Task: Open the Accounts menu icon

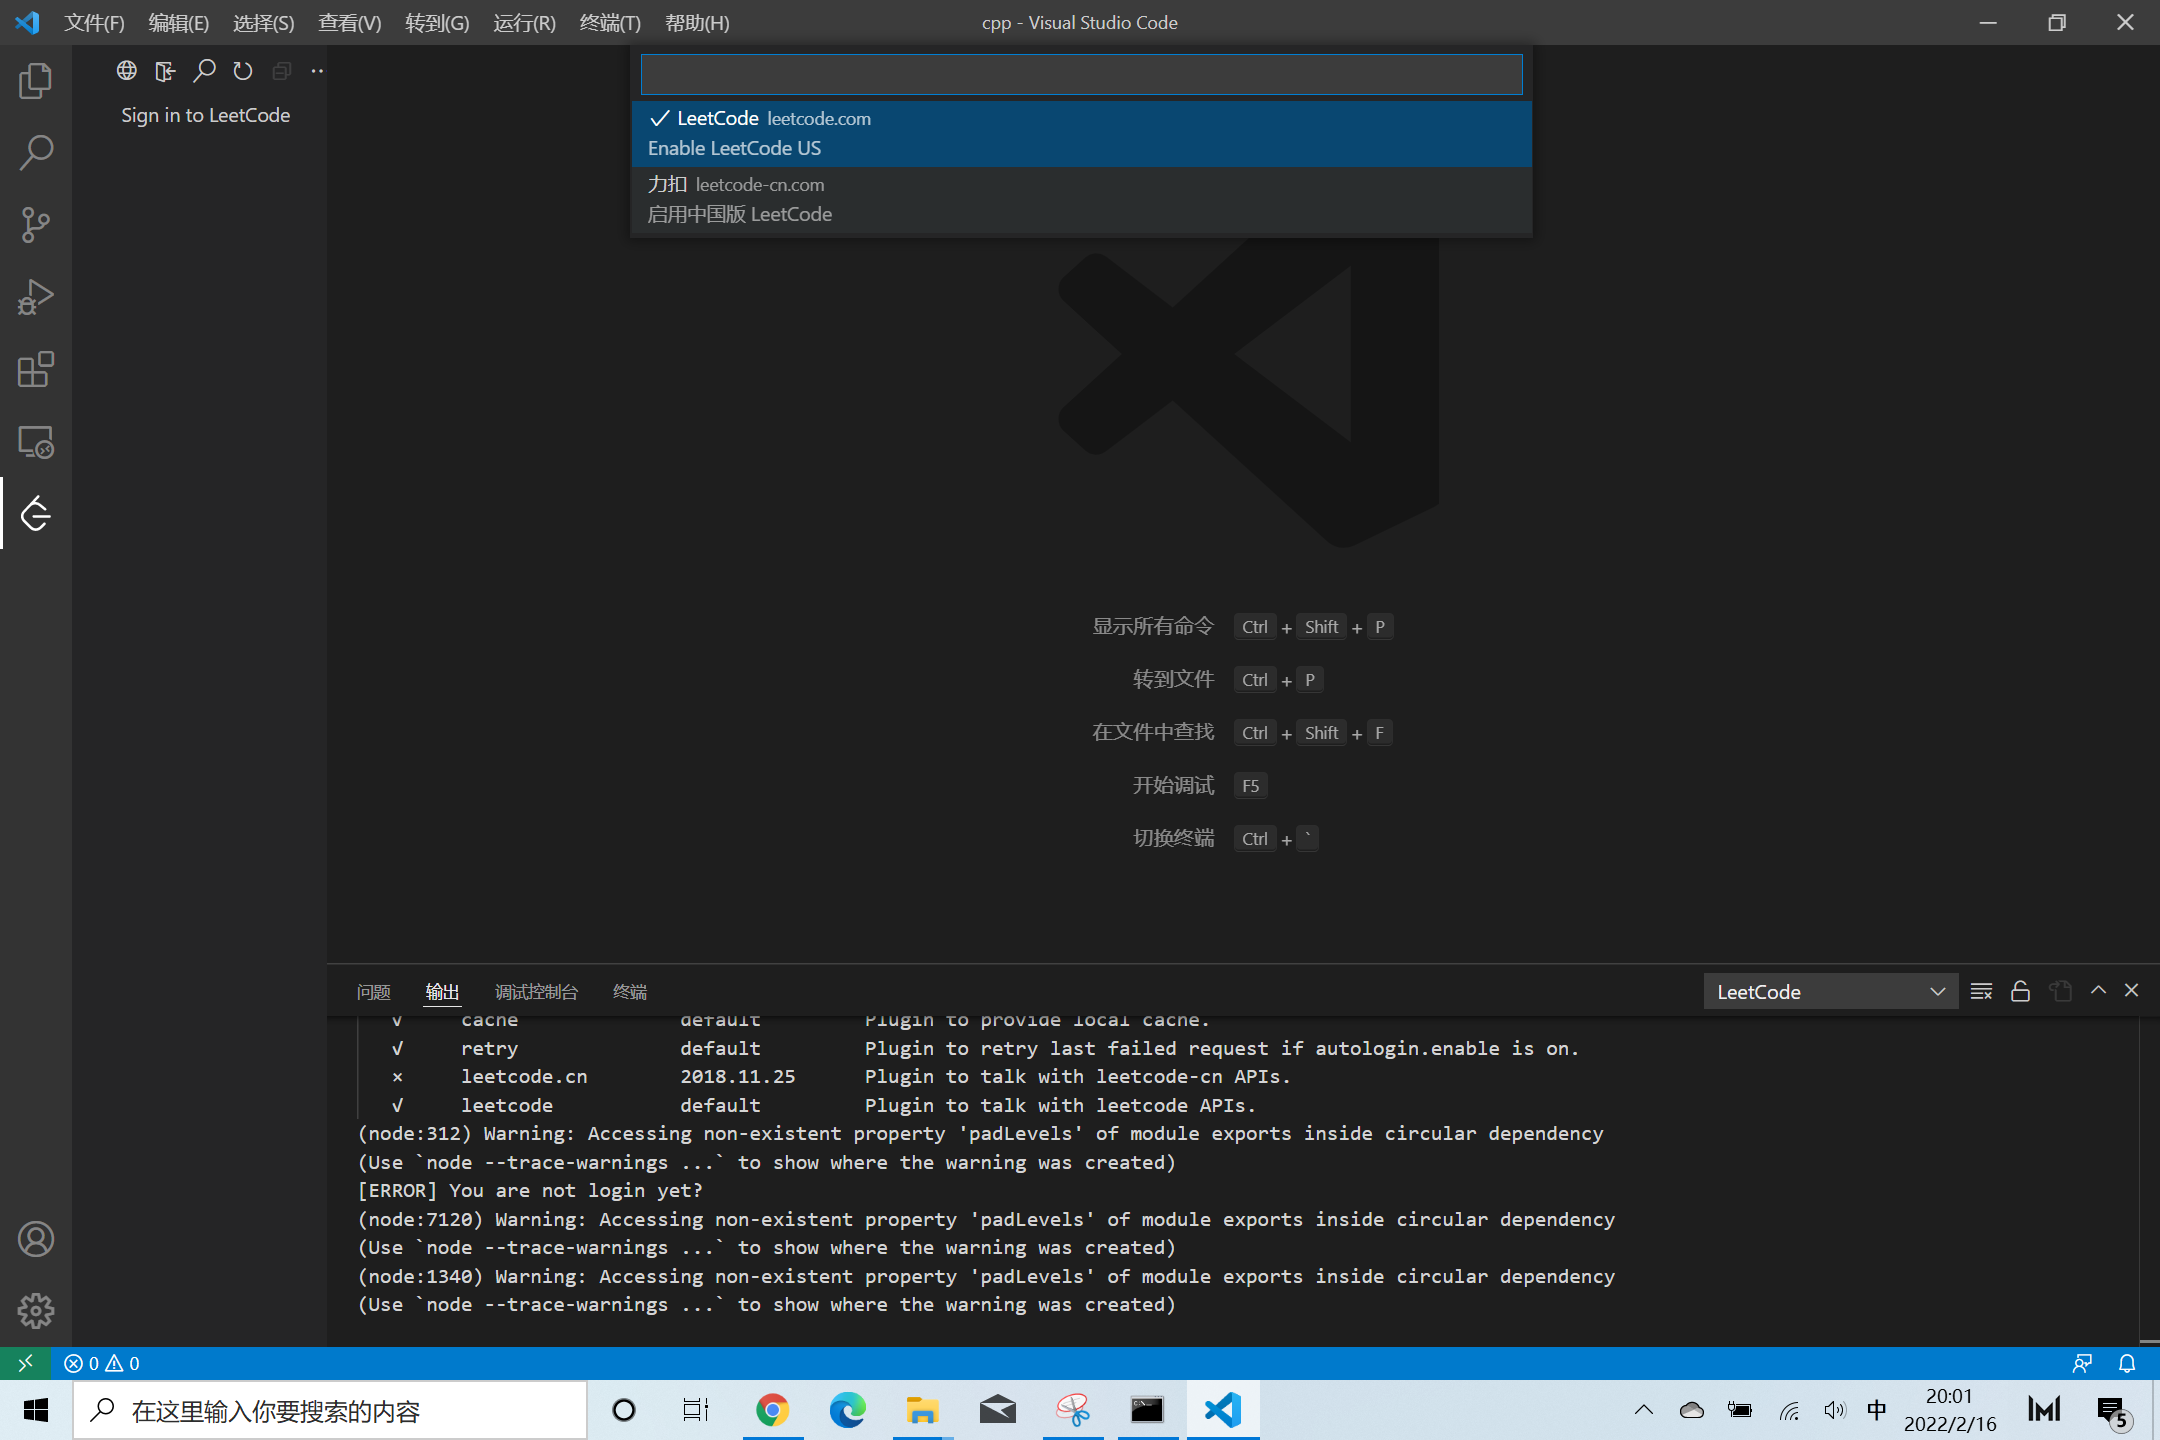Action: (x=36, y=1239)
